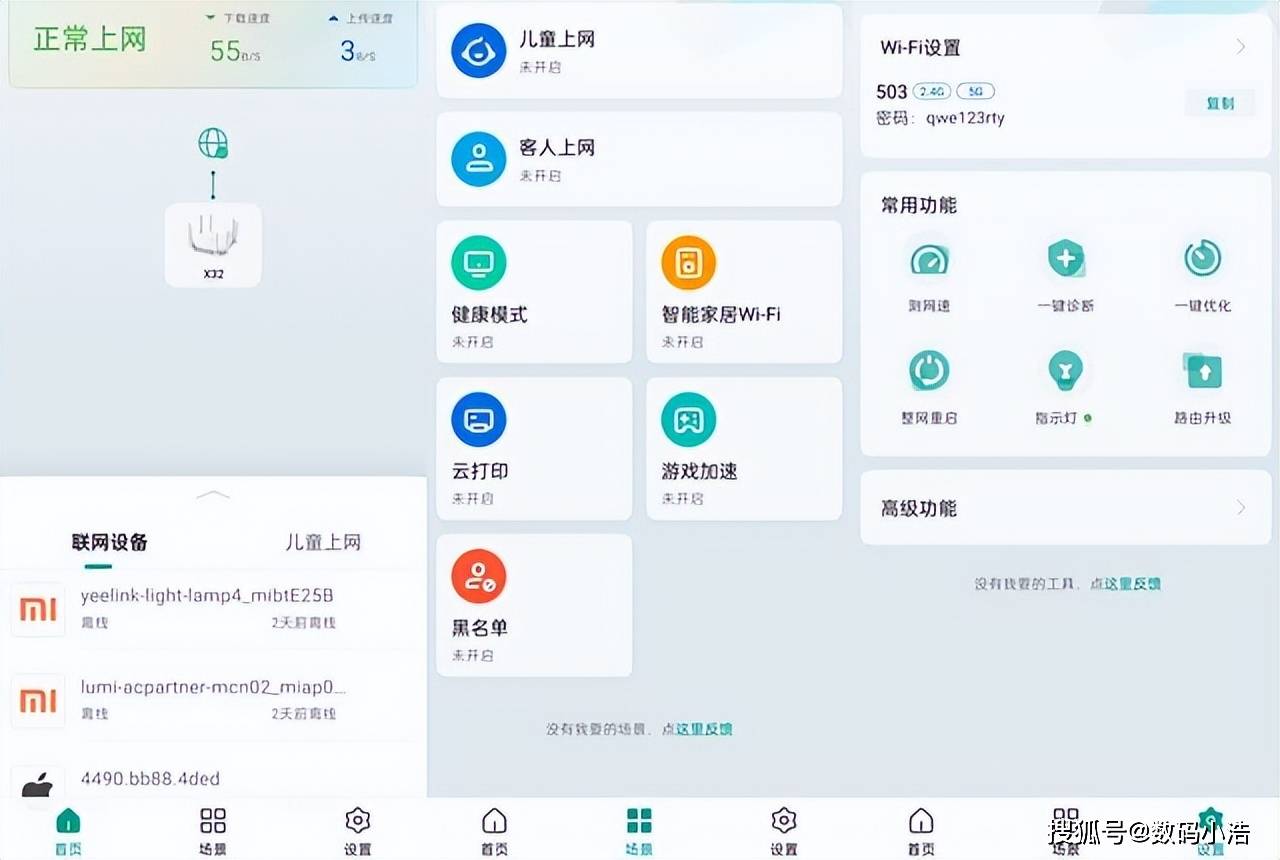
Task: Tap the Wi-Fi设置 heading
Action: click(x=920, y=47)
